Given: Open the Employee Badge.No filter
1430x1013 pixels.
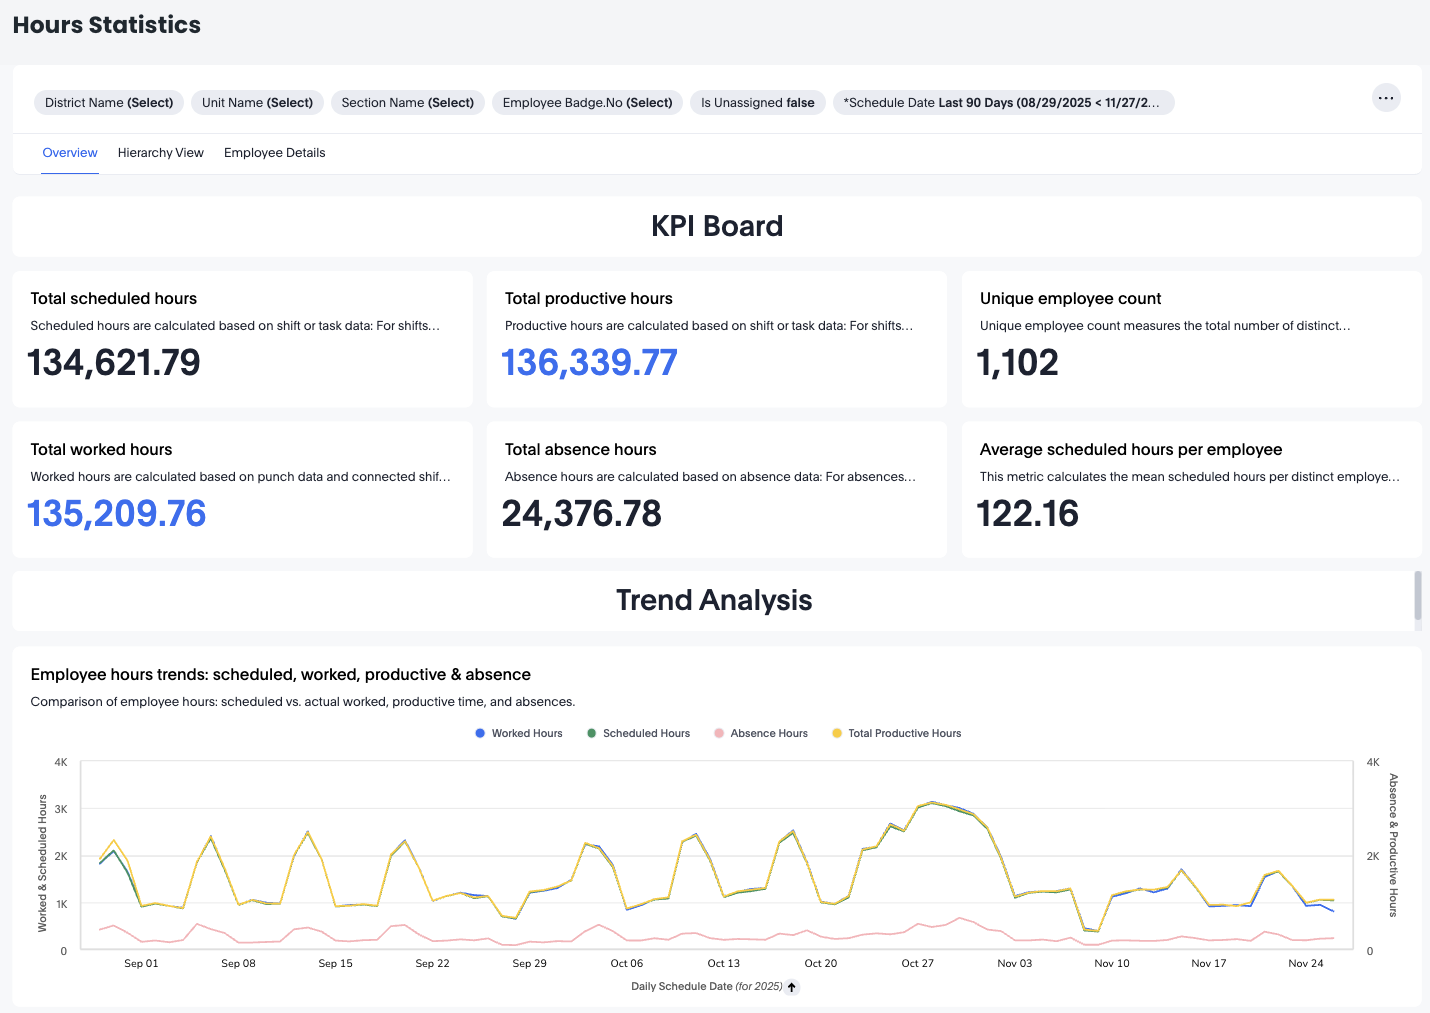Looking at the screenshot, I should tap(587, 102).
